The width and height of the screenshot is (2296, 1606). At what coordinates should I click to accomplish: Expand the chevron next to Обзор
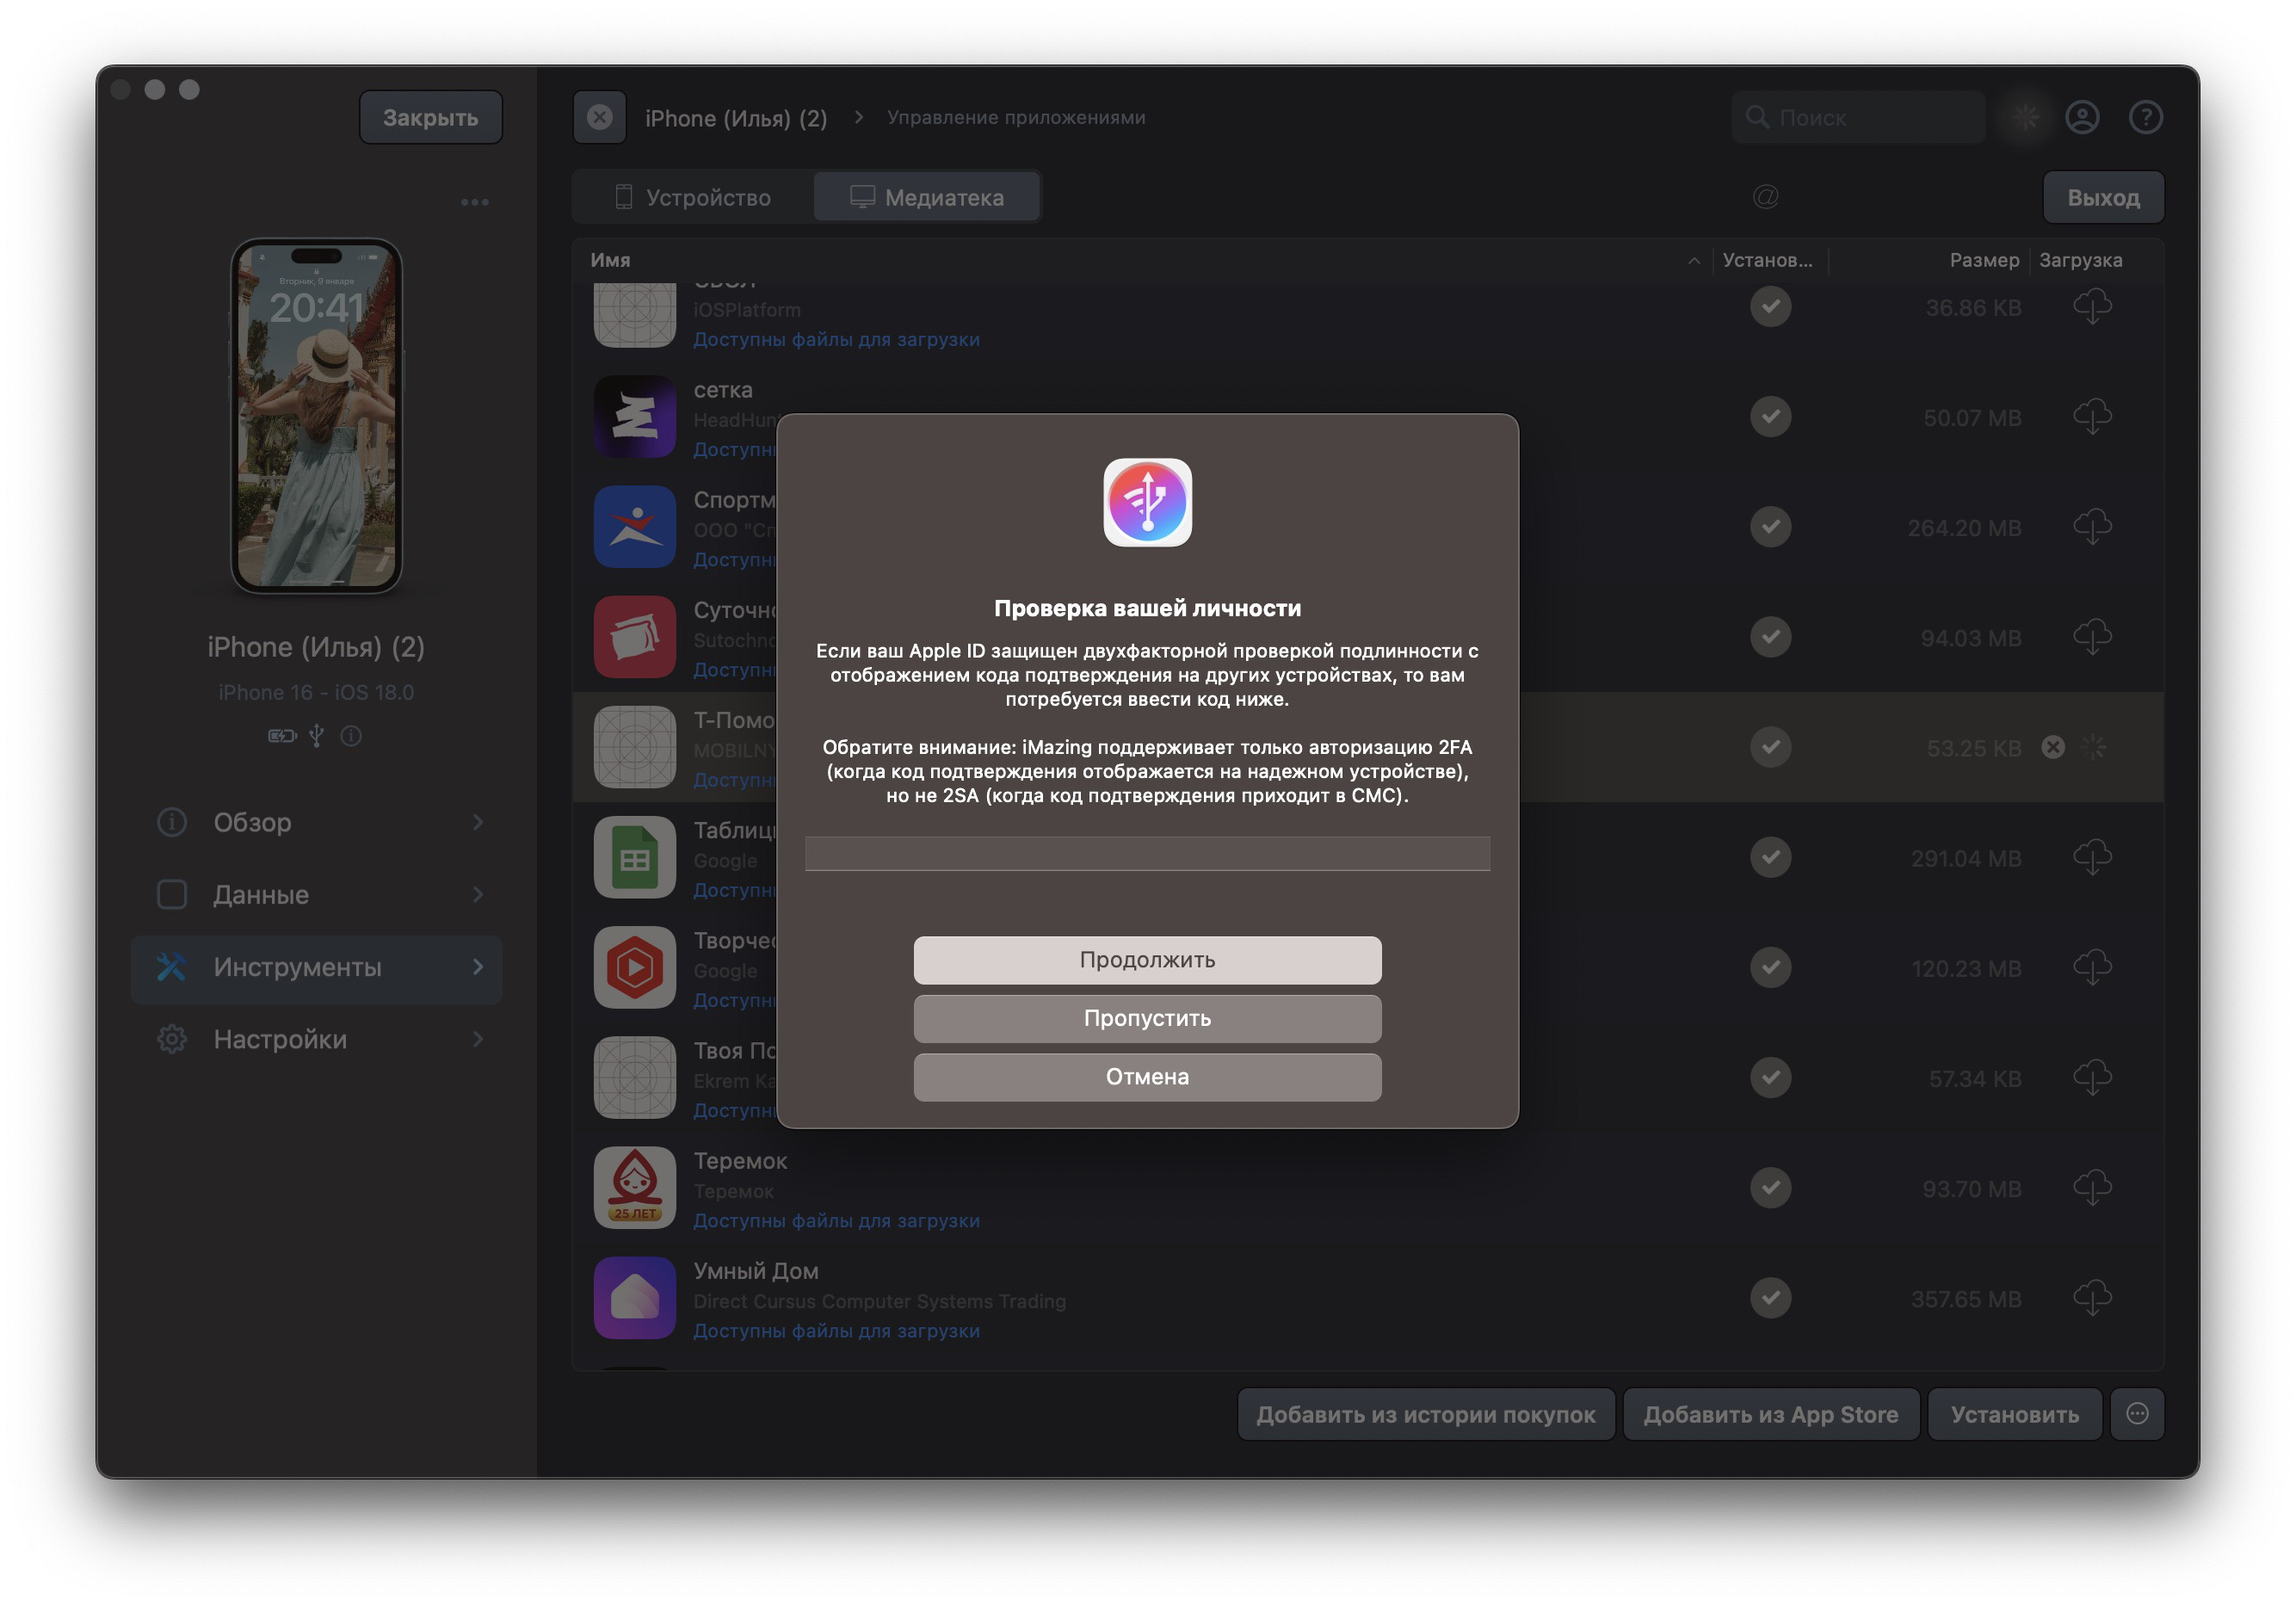478,822
